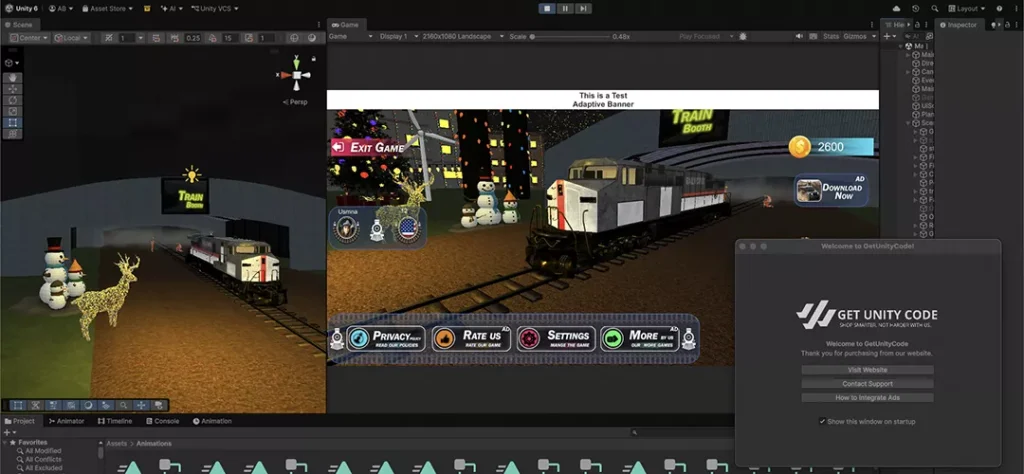Click the 0.25 snap increment field
This screenshot has width=1024, height=474.
click(193, 38)
